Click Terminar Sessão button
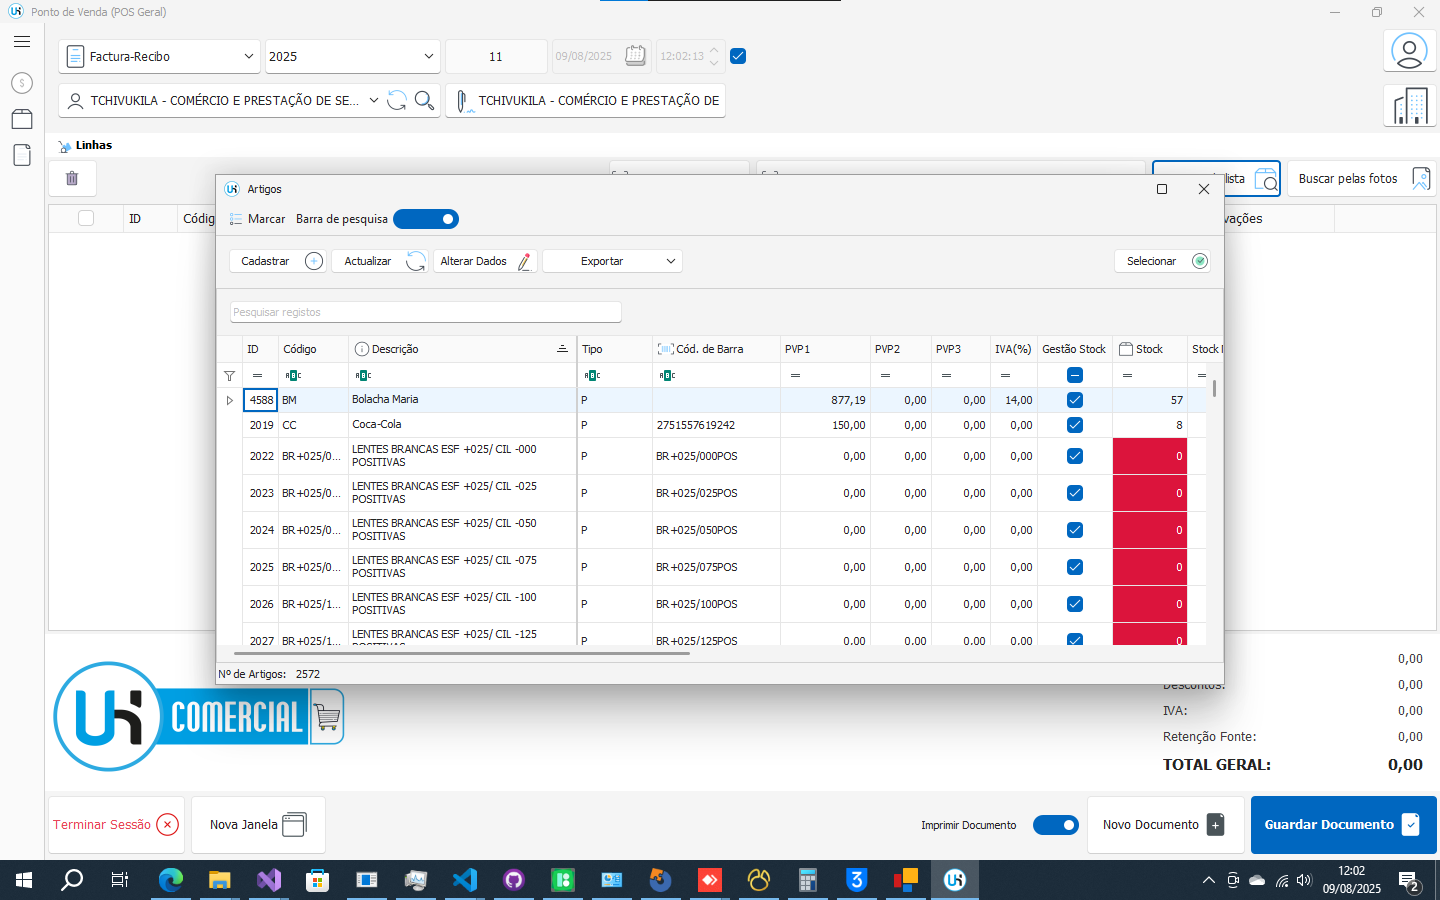This screenshot has height=900, width=1440. click(116, 825)
